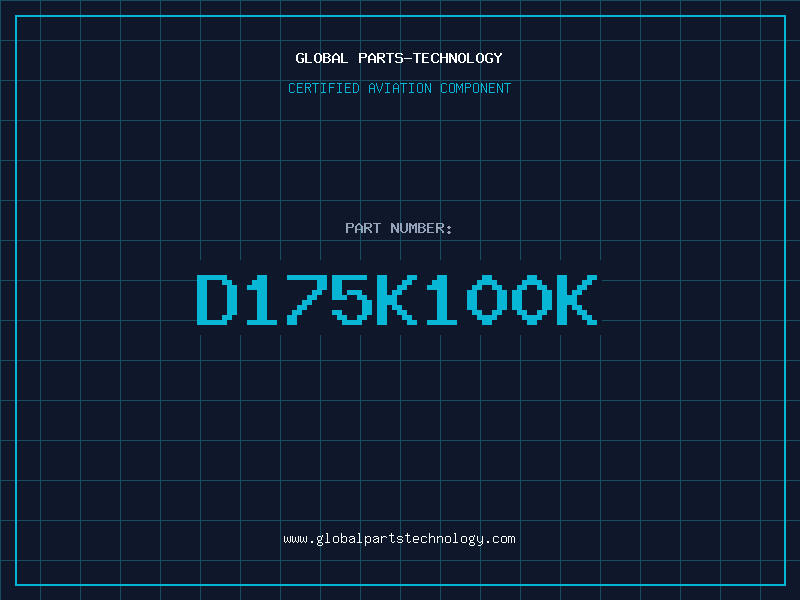The image size is (800, 600).
Task: Select the CERTIFIED AVIATION COMPONENT subtitle
Action: pos(399,88)
